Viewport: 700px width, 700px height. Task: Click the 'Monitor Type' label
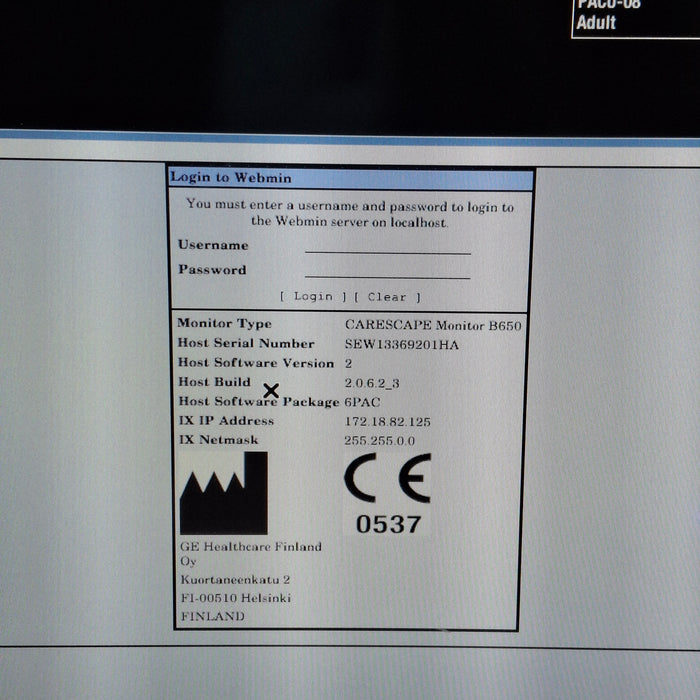point(225,323)
